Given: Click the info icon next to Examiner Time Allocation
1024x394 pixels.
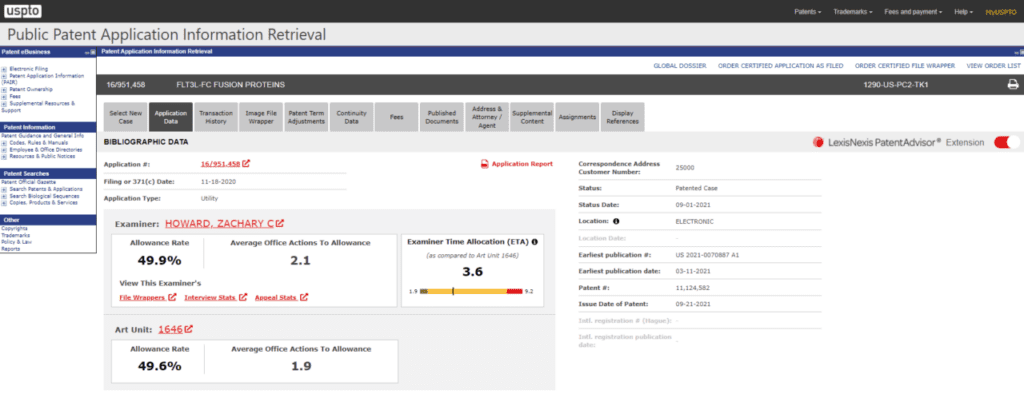Looking at the screenshot, I should tap(534, 242).
